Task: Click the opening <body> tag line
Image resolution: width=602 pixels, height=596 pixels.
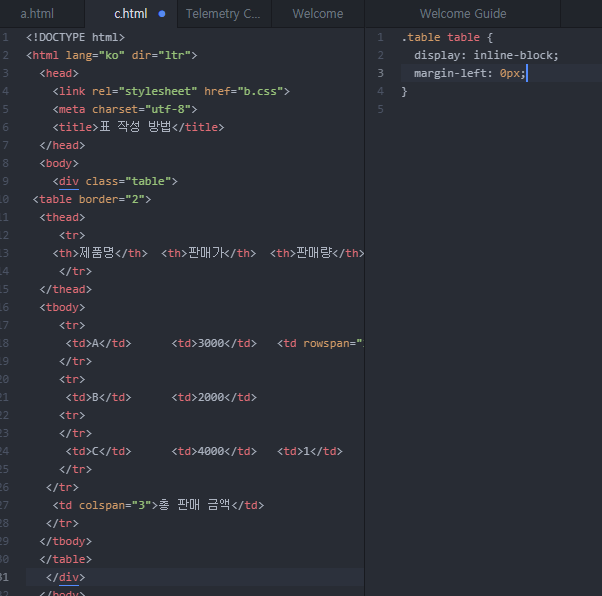Action: click(x=59, y=163)
